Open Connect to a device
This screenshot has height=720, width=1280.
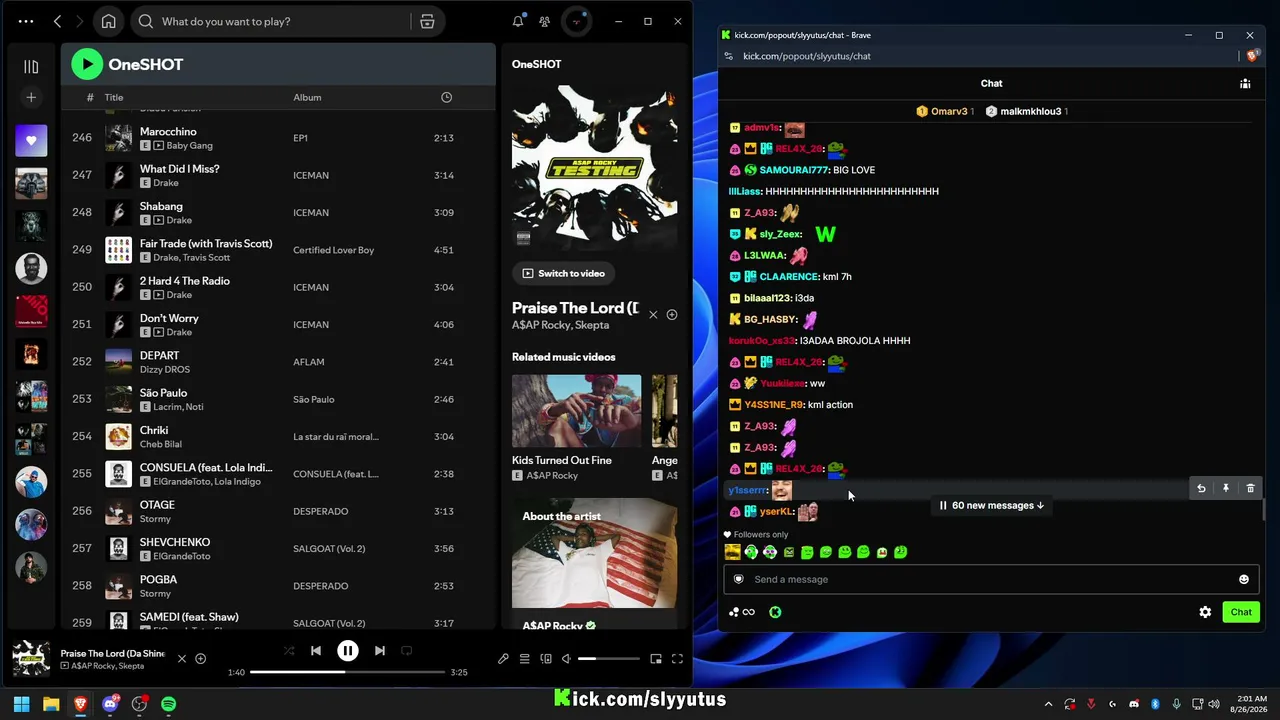(546, 659)
